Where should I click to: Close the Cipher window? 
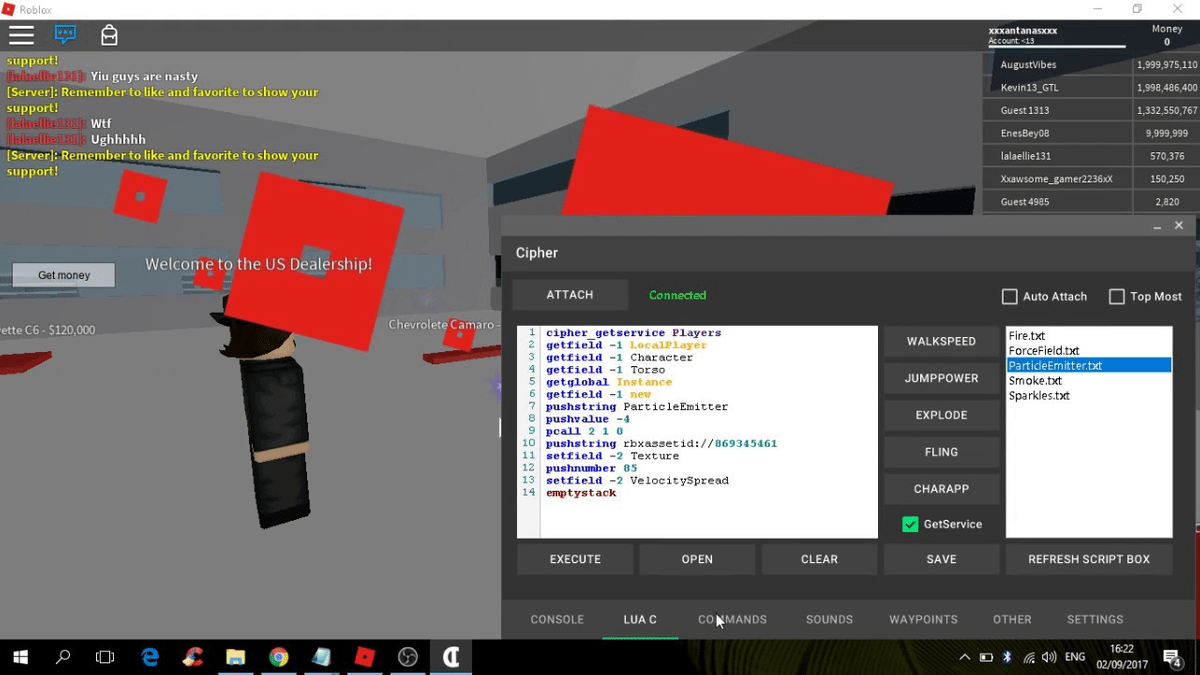pos(1179,226)
